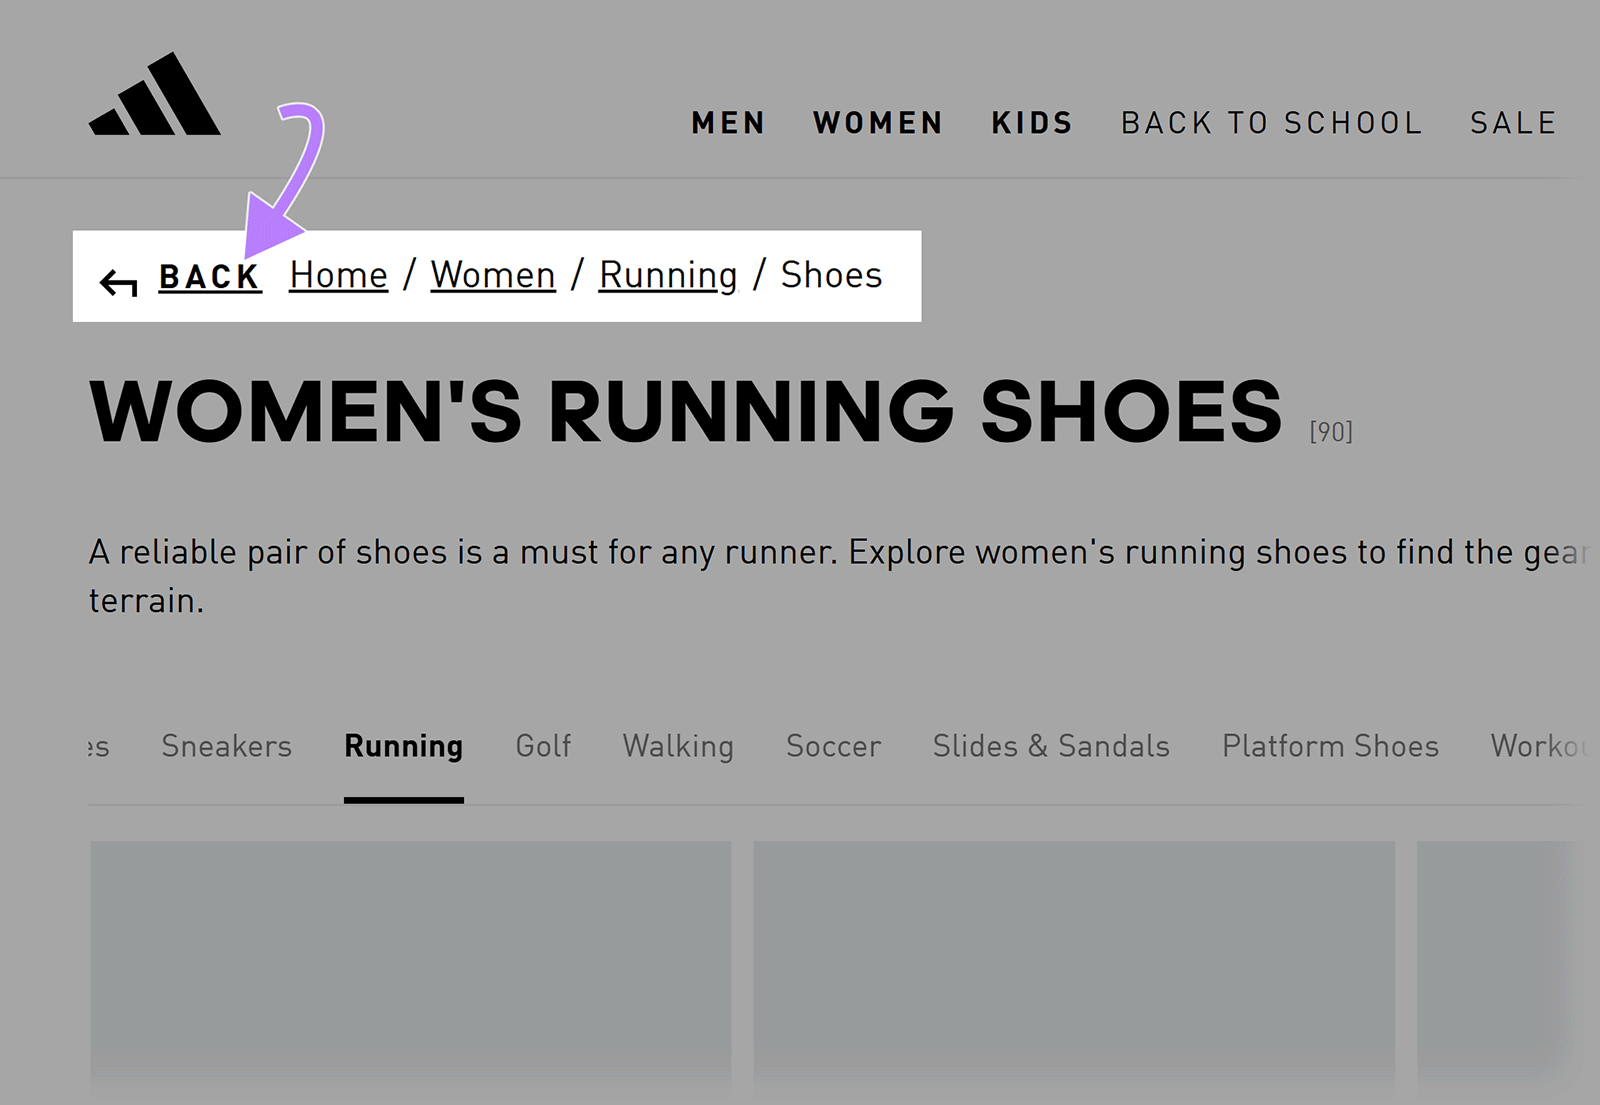Switch to the Sneakers category tab

pyautogui.click(x=226, y=746)
